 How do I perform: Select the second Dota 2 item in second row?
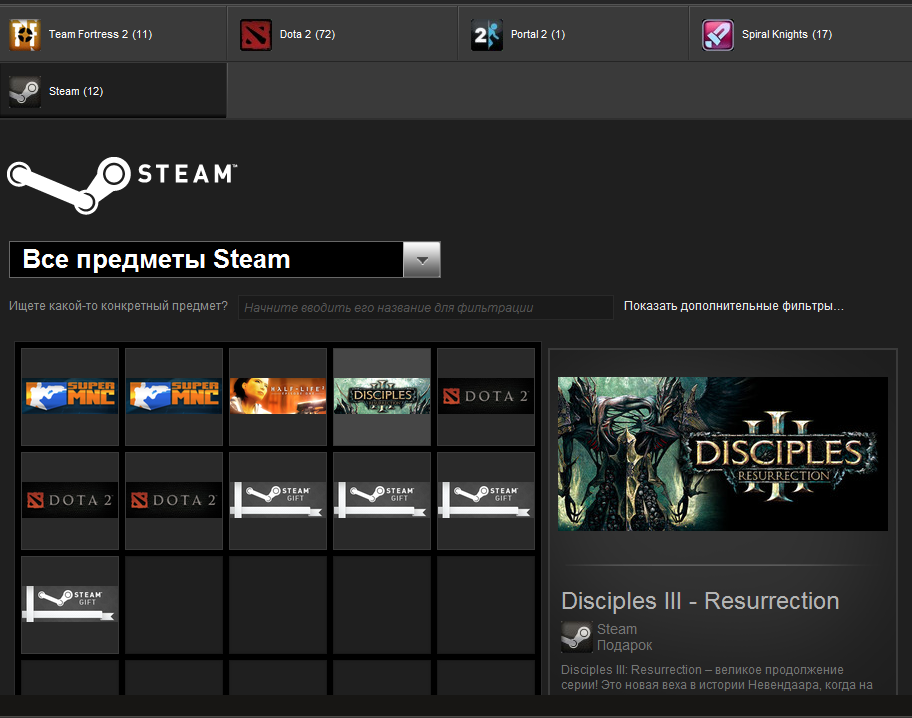174,501
